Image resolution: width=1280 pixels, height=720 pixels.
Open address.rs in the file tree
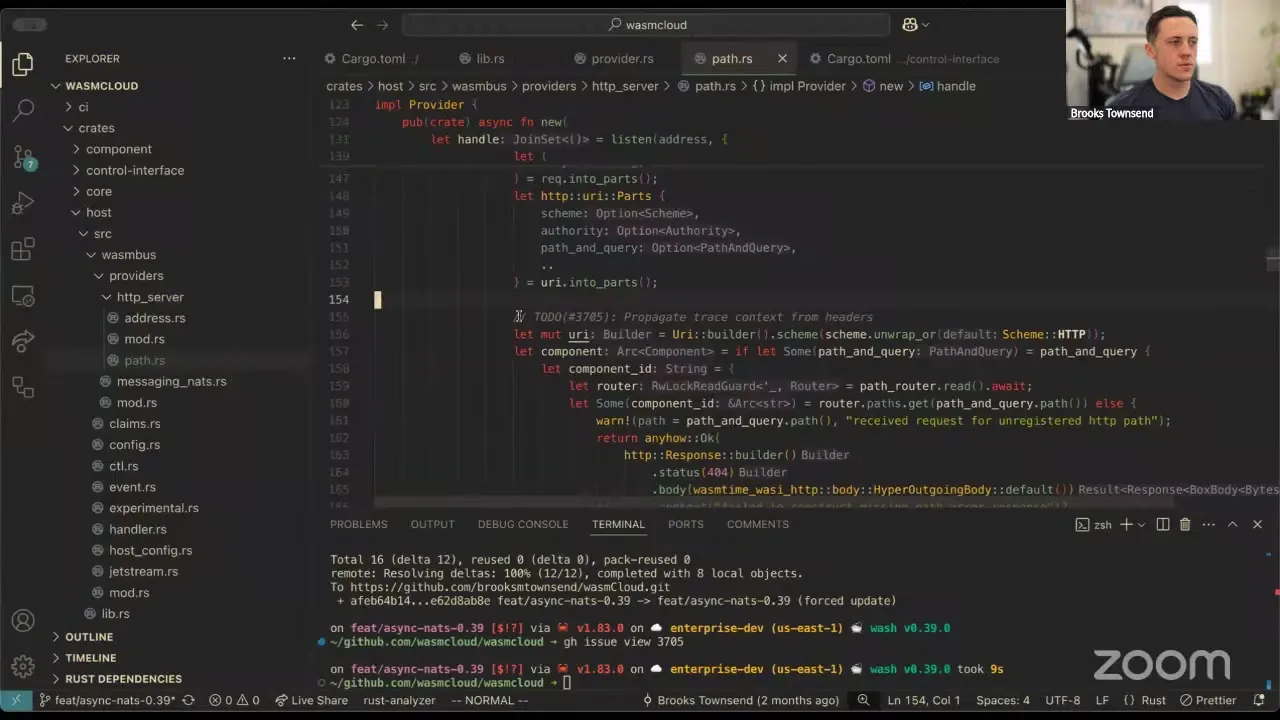point(155,318)
